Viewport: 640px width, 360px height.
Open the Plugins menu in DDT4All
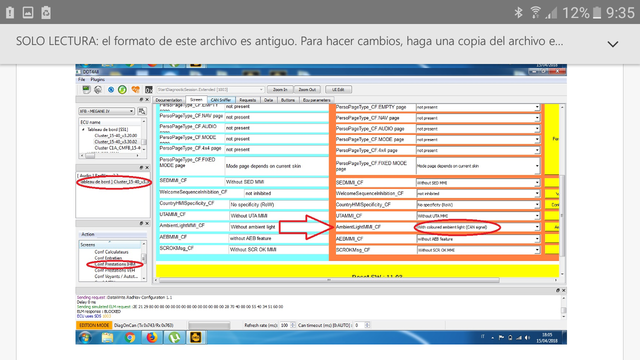[98, 80]
